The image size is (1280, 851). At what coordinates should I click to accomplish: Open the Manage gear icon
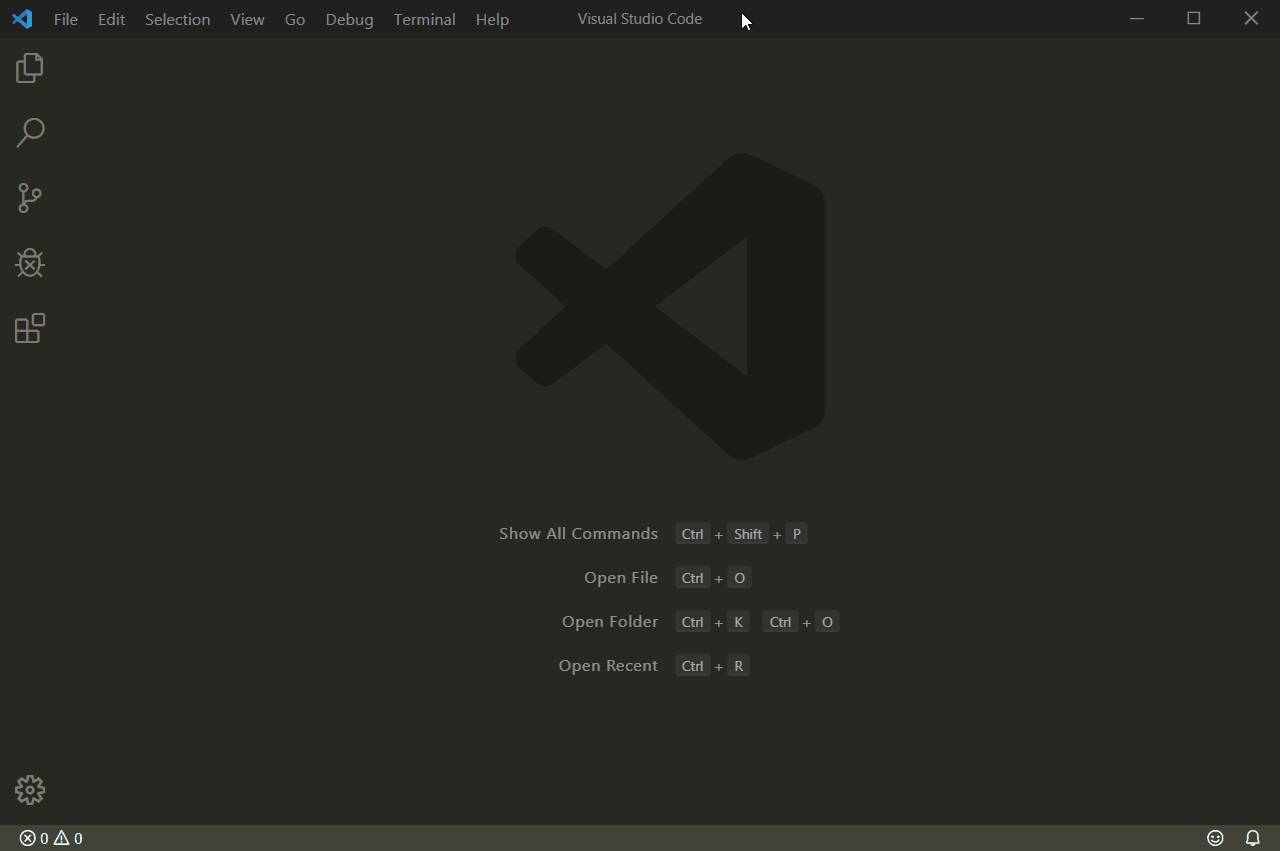[30, 790]
